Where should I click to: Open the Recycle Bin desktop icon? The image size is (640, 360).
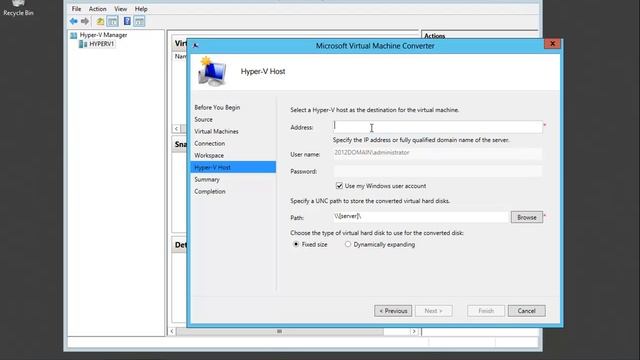[18, 8]
